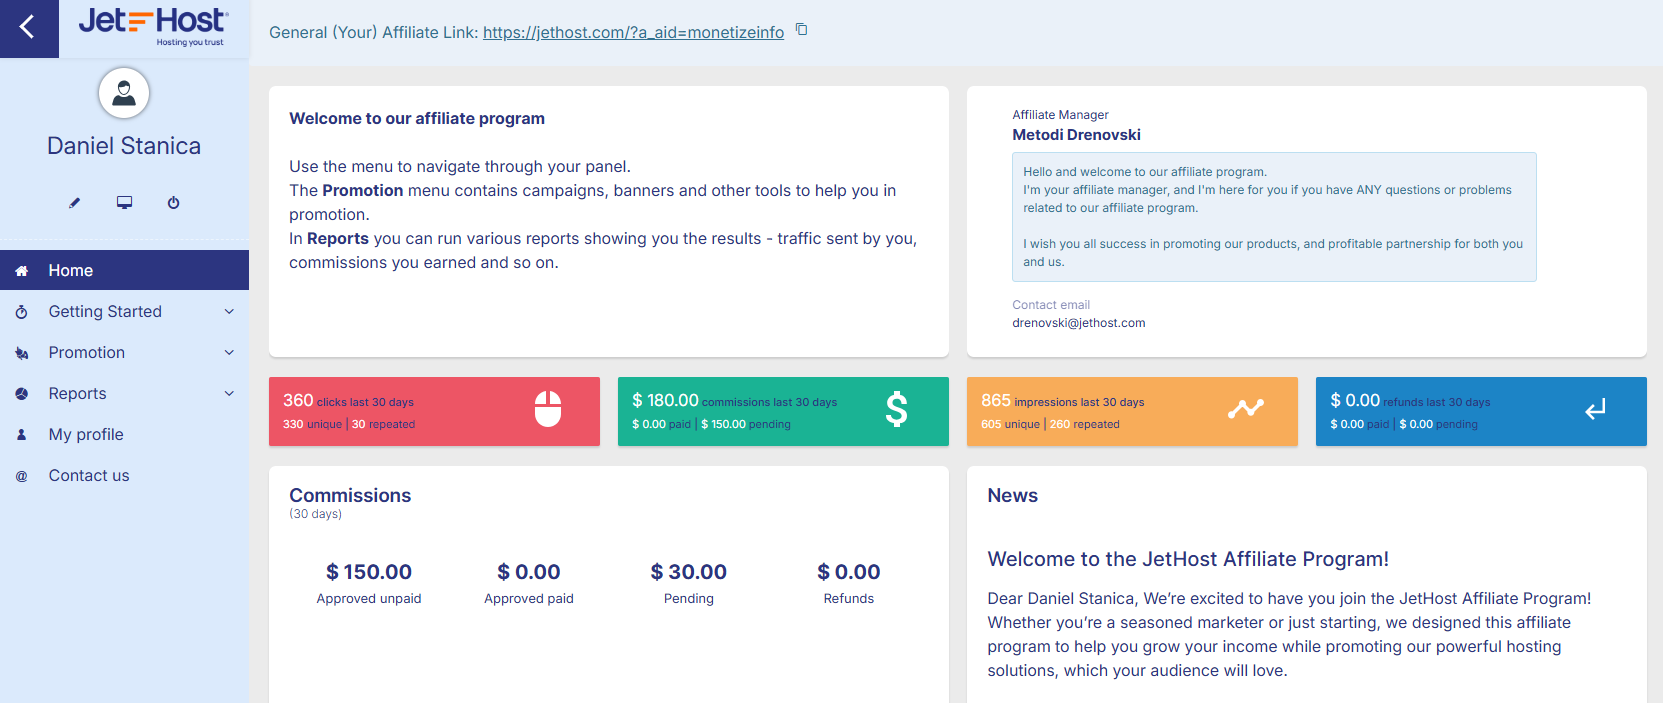
Task: Open the user avatar profile picture
Action: [x=124, y=93]
